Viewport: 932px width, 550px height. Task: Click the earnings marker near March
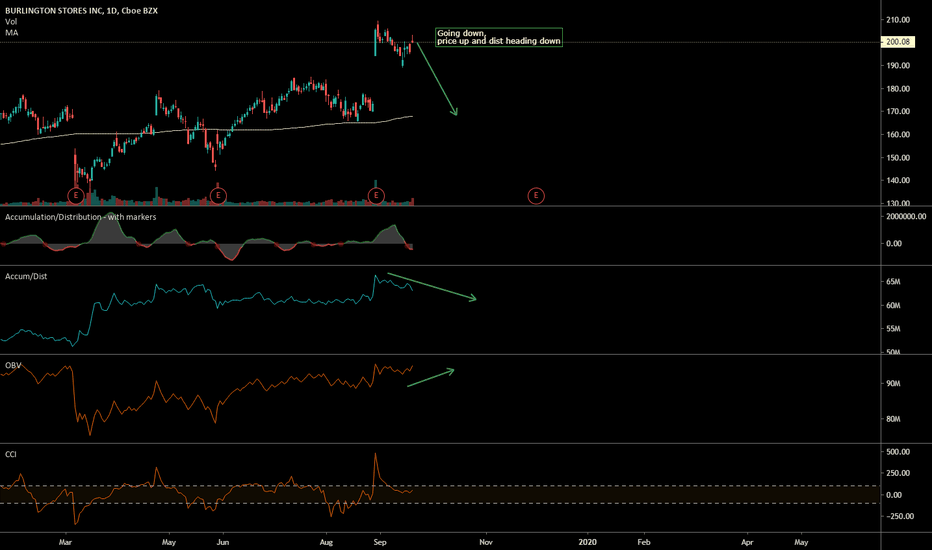click(75, 195)
